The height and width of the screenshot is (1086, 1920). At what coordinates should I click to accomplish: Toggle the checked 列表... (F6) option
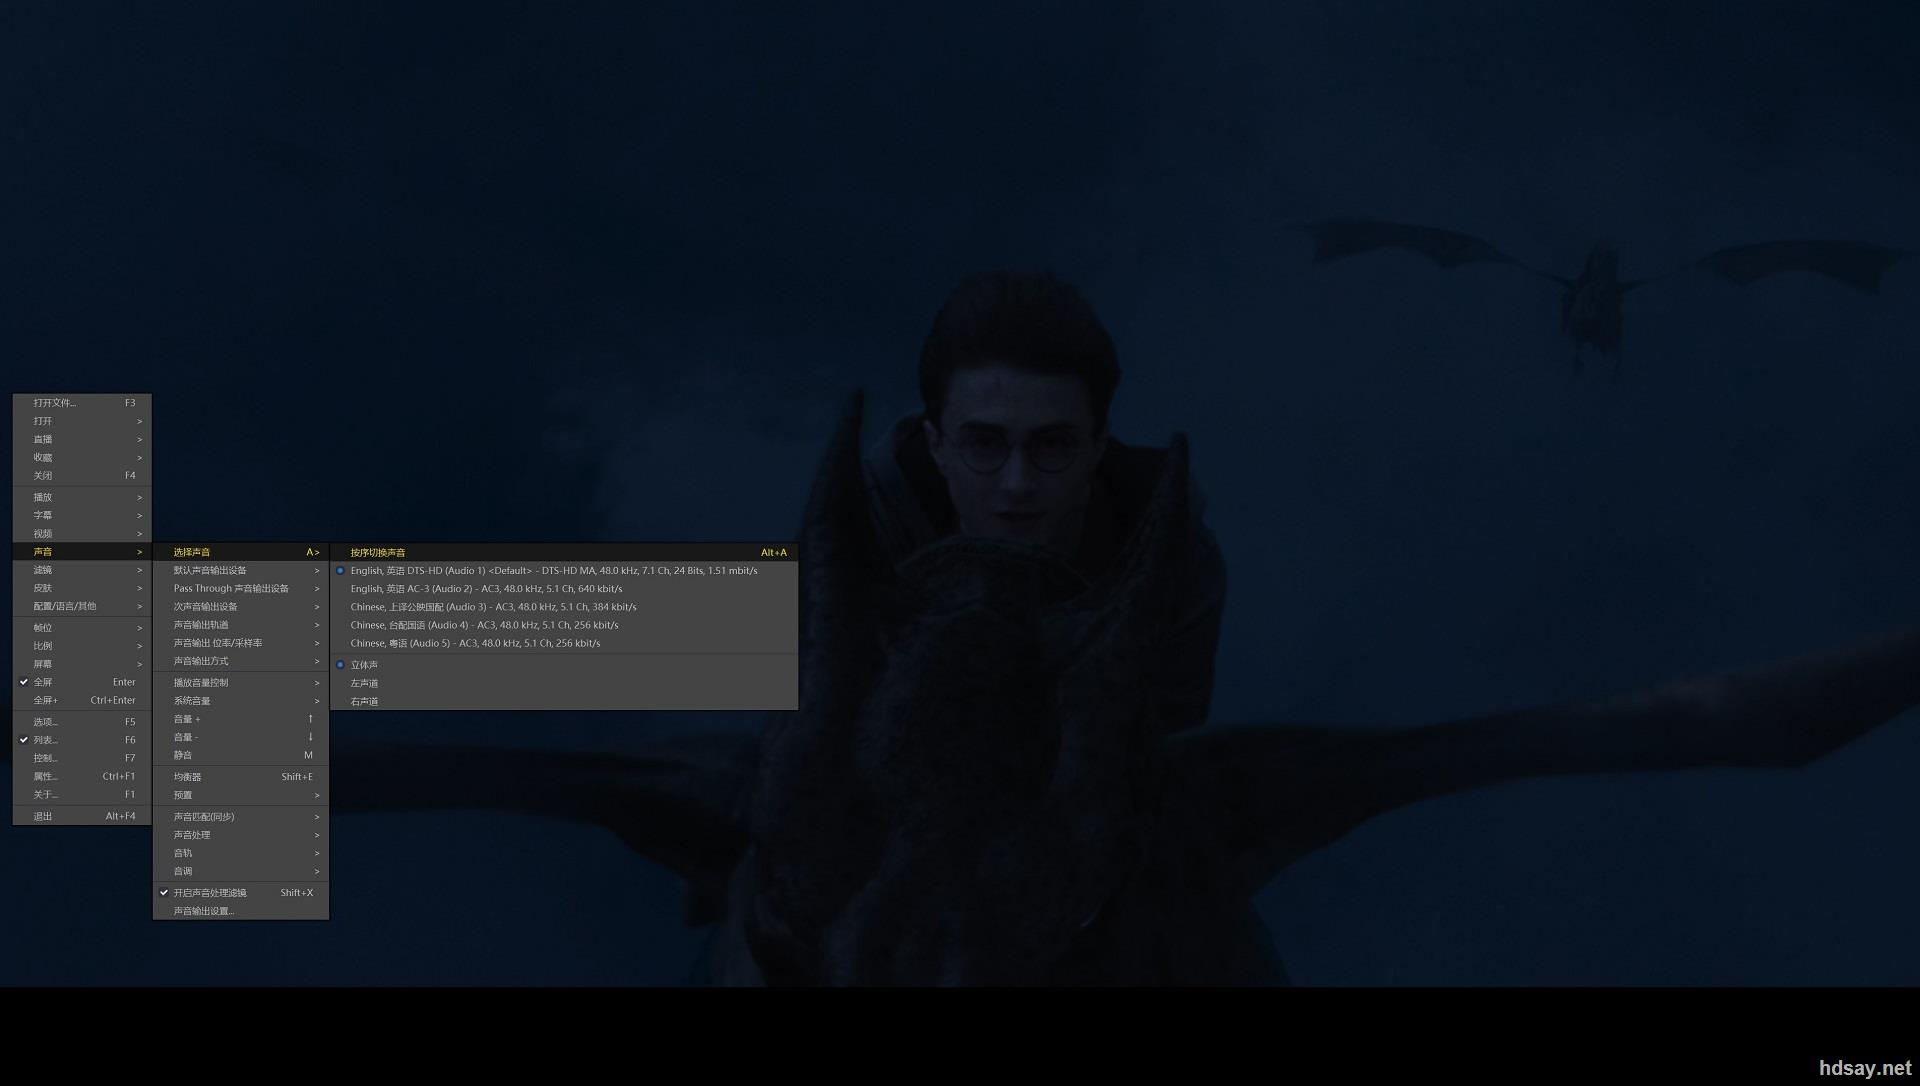click(82, 740)
